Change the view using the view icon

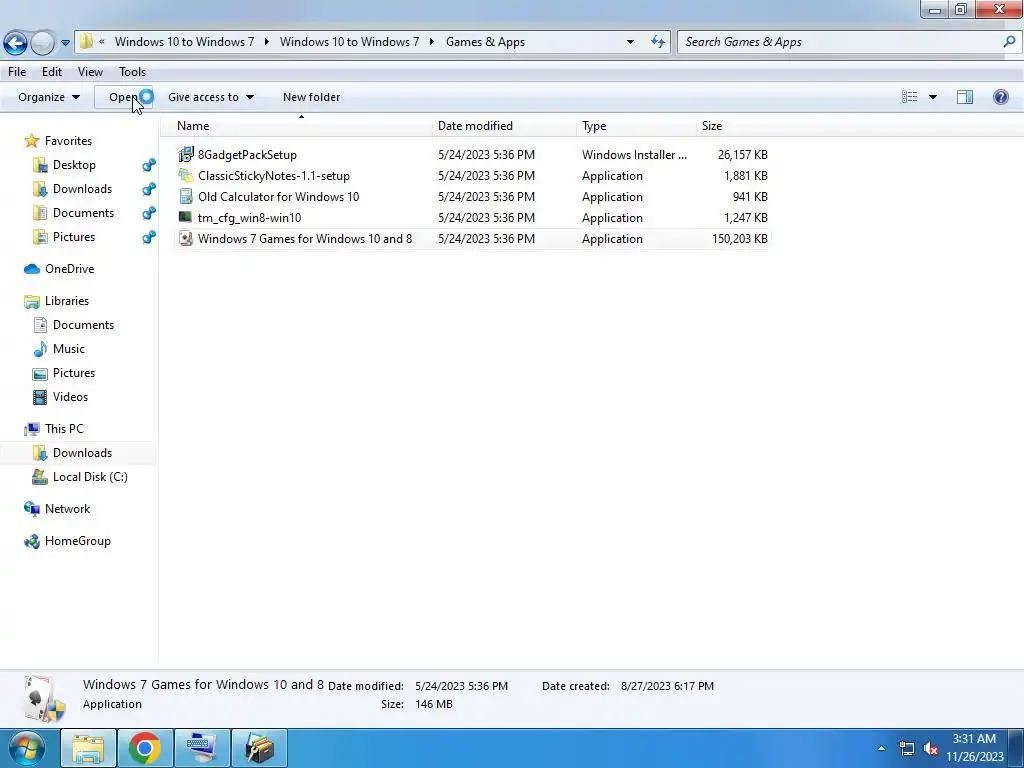(x=910, y=97)
